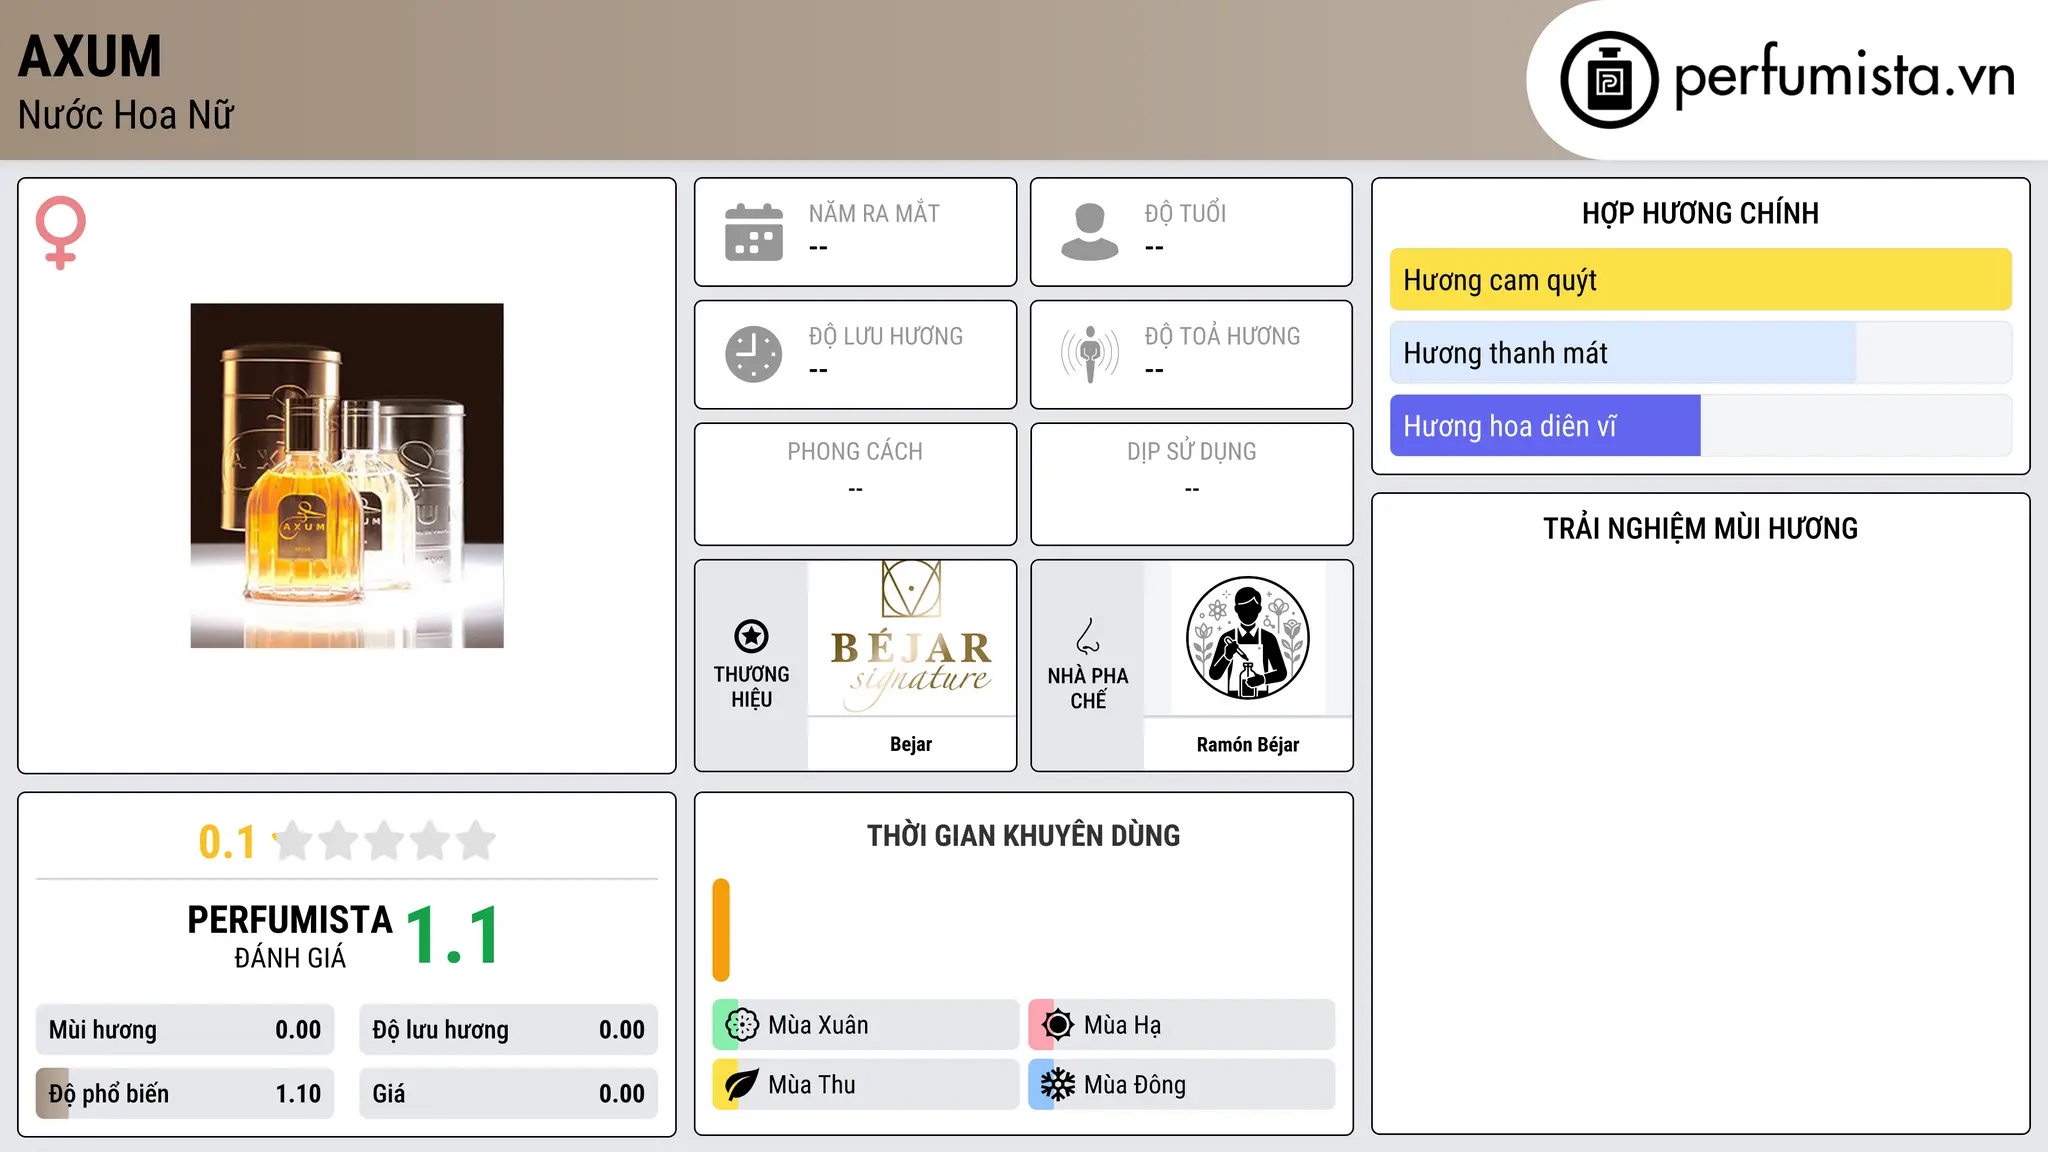Click the orange 0.1 user rating
Screen dimensions: 2048x1152
pyautogui.click(x=227, y=842)
